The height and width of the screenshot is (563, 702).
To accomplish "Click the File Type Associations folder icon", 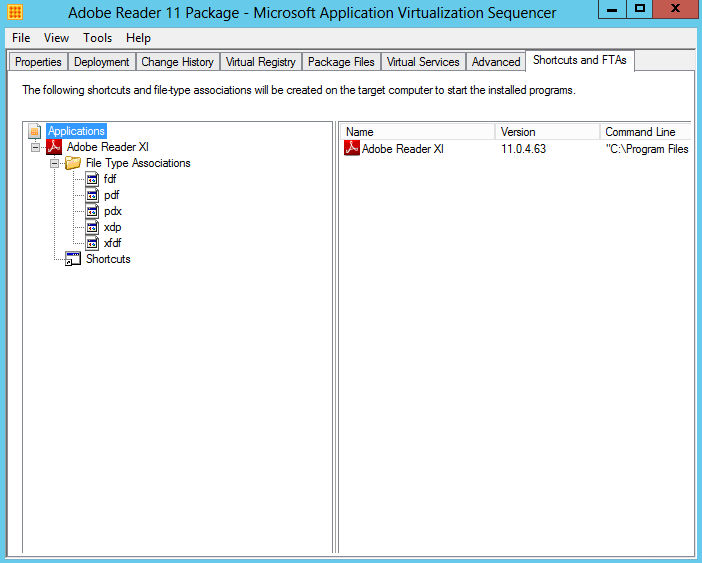I will point(73,163).
